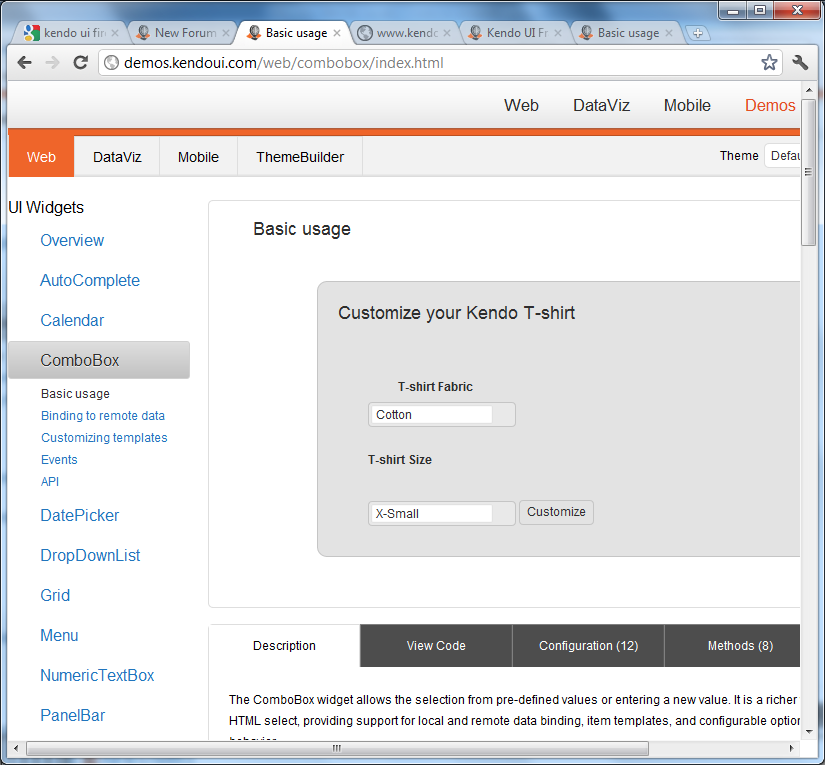Click the horizontal scrollbar thumb

(x=337, y=748)
